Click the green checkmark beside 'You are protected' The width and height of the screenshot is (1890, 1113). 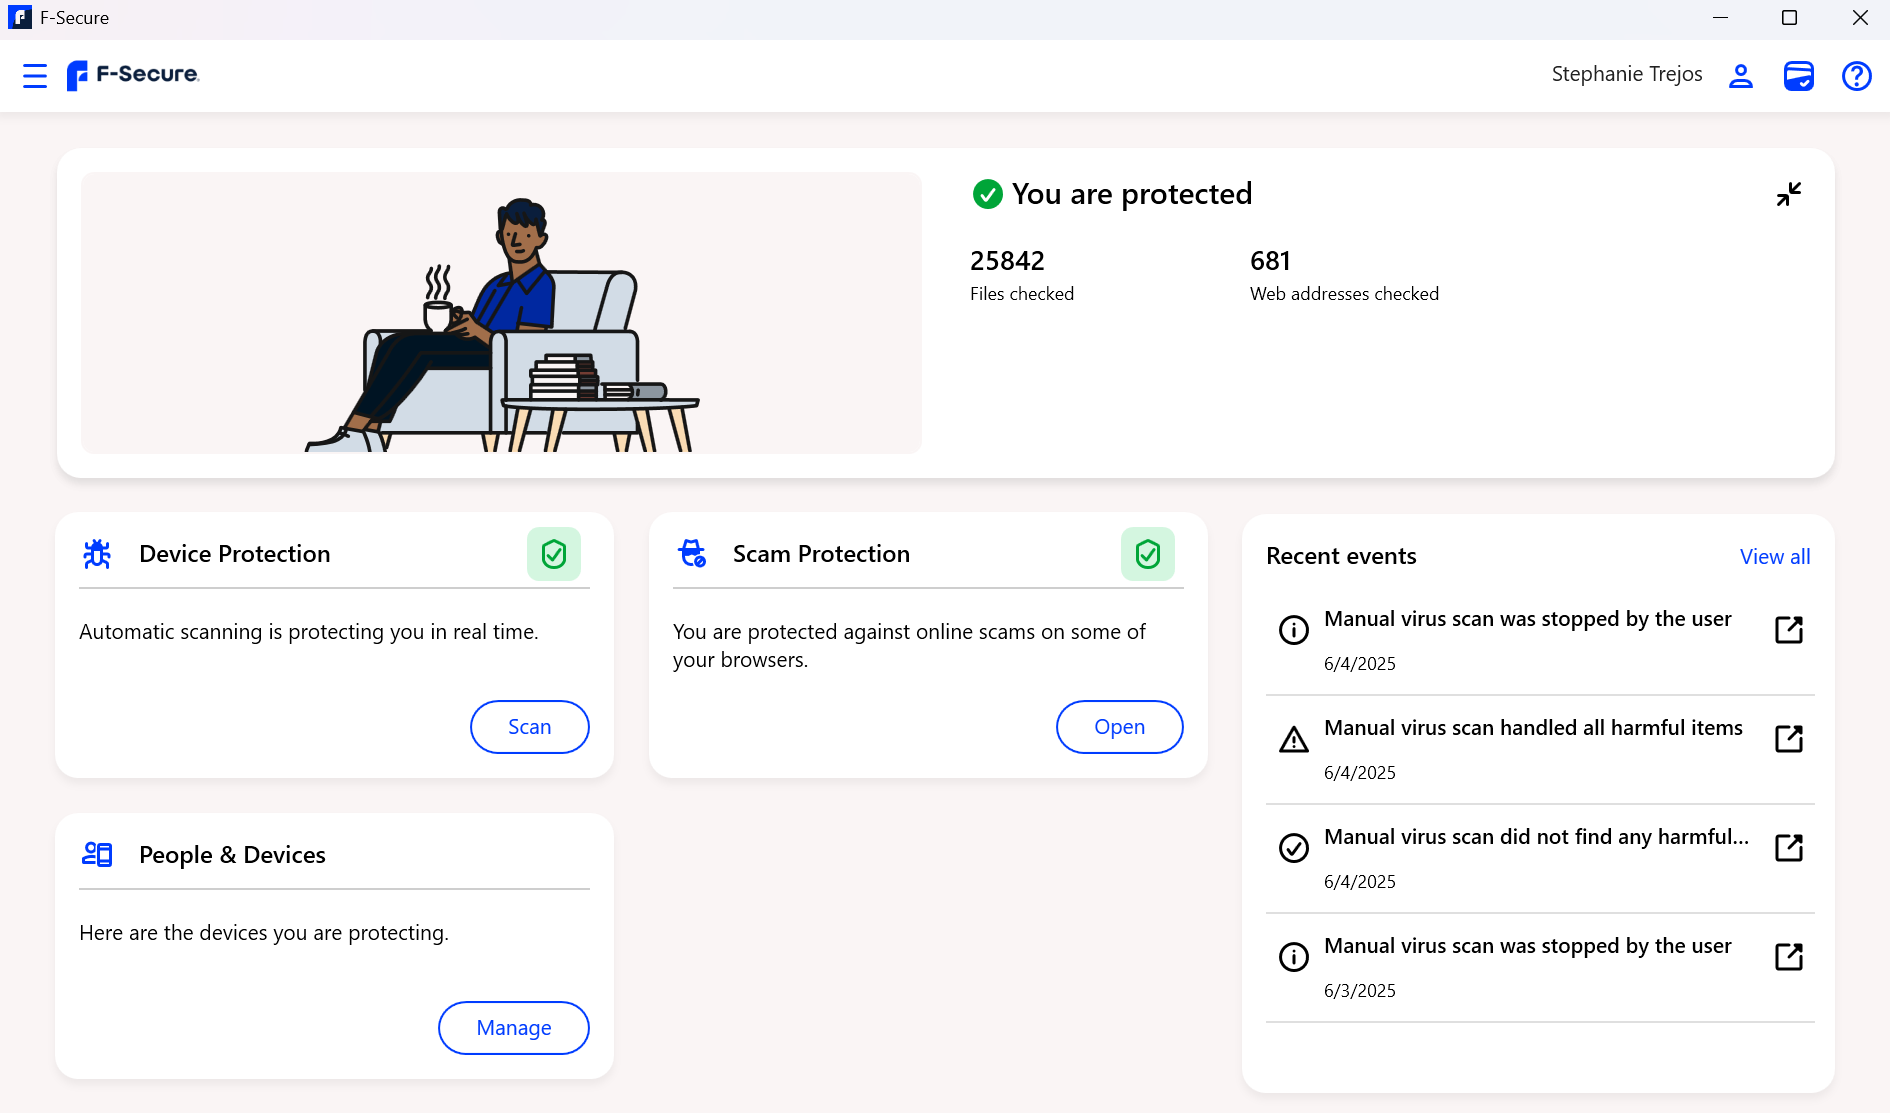pyautogui.click(x=987, y=195)
